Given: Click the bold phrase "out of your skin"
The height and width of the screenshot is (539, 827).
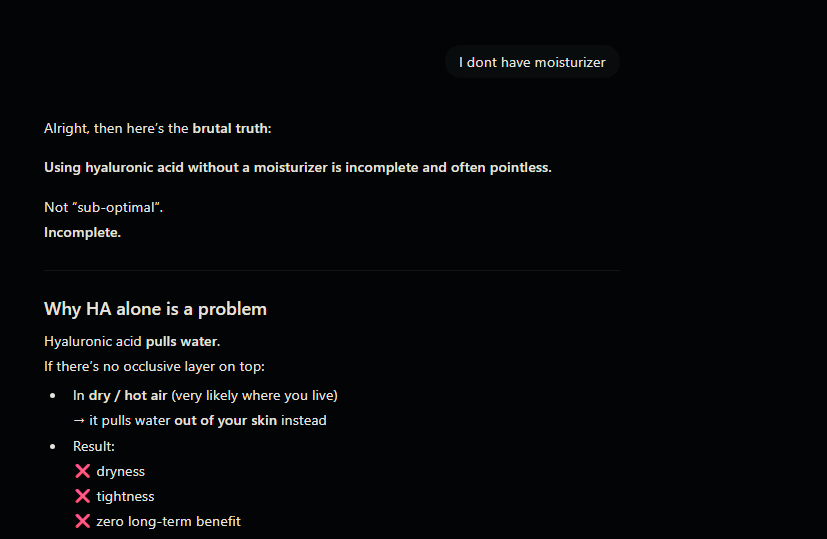Looking at the screenshot, I should click(x=225, y=420).
